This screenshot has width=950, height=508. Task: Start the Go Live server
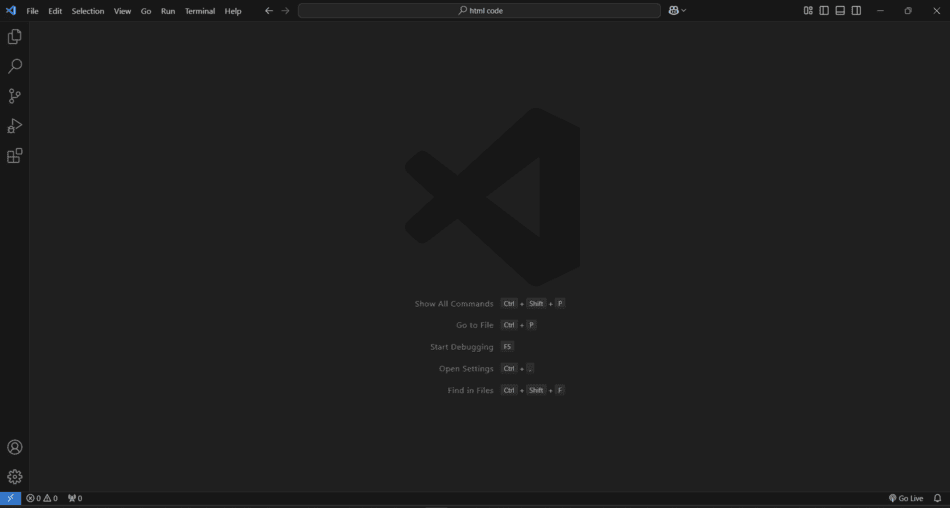point(906,498)
